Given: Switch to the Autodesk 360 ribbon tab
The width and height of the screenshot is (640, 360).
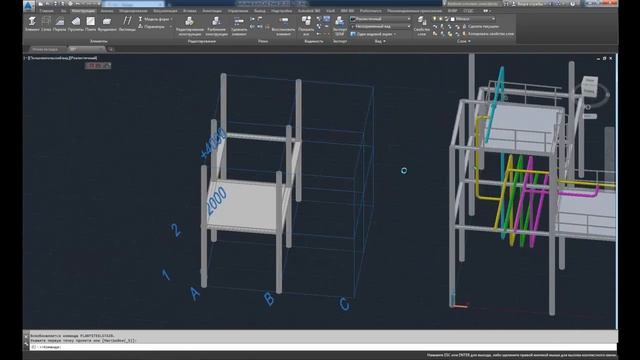Looking at the screenshot, I should [x=309, y=11].
